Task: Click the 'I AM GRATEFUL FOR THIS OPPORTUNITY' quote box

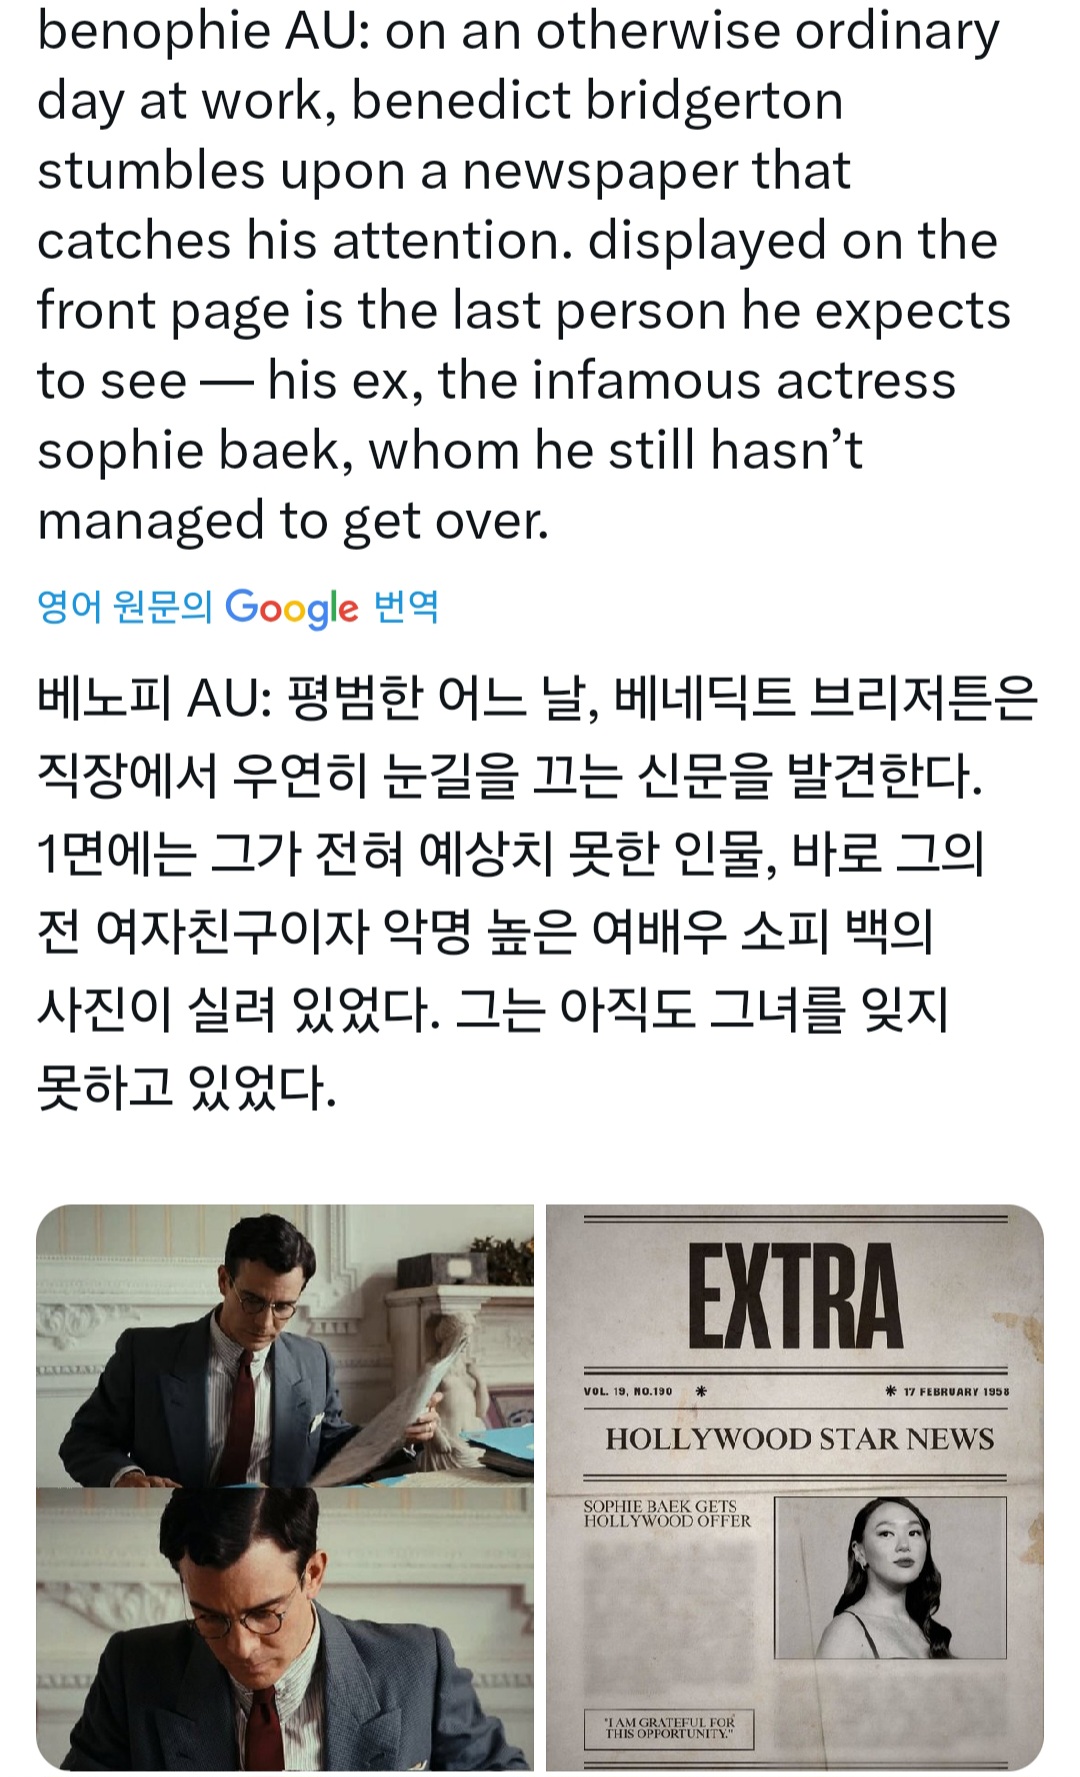Action: (669, 1728)
